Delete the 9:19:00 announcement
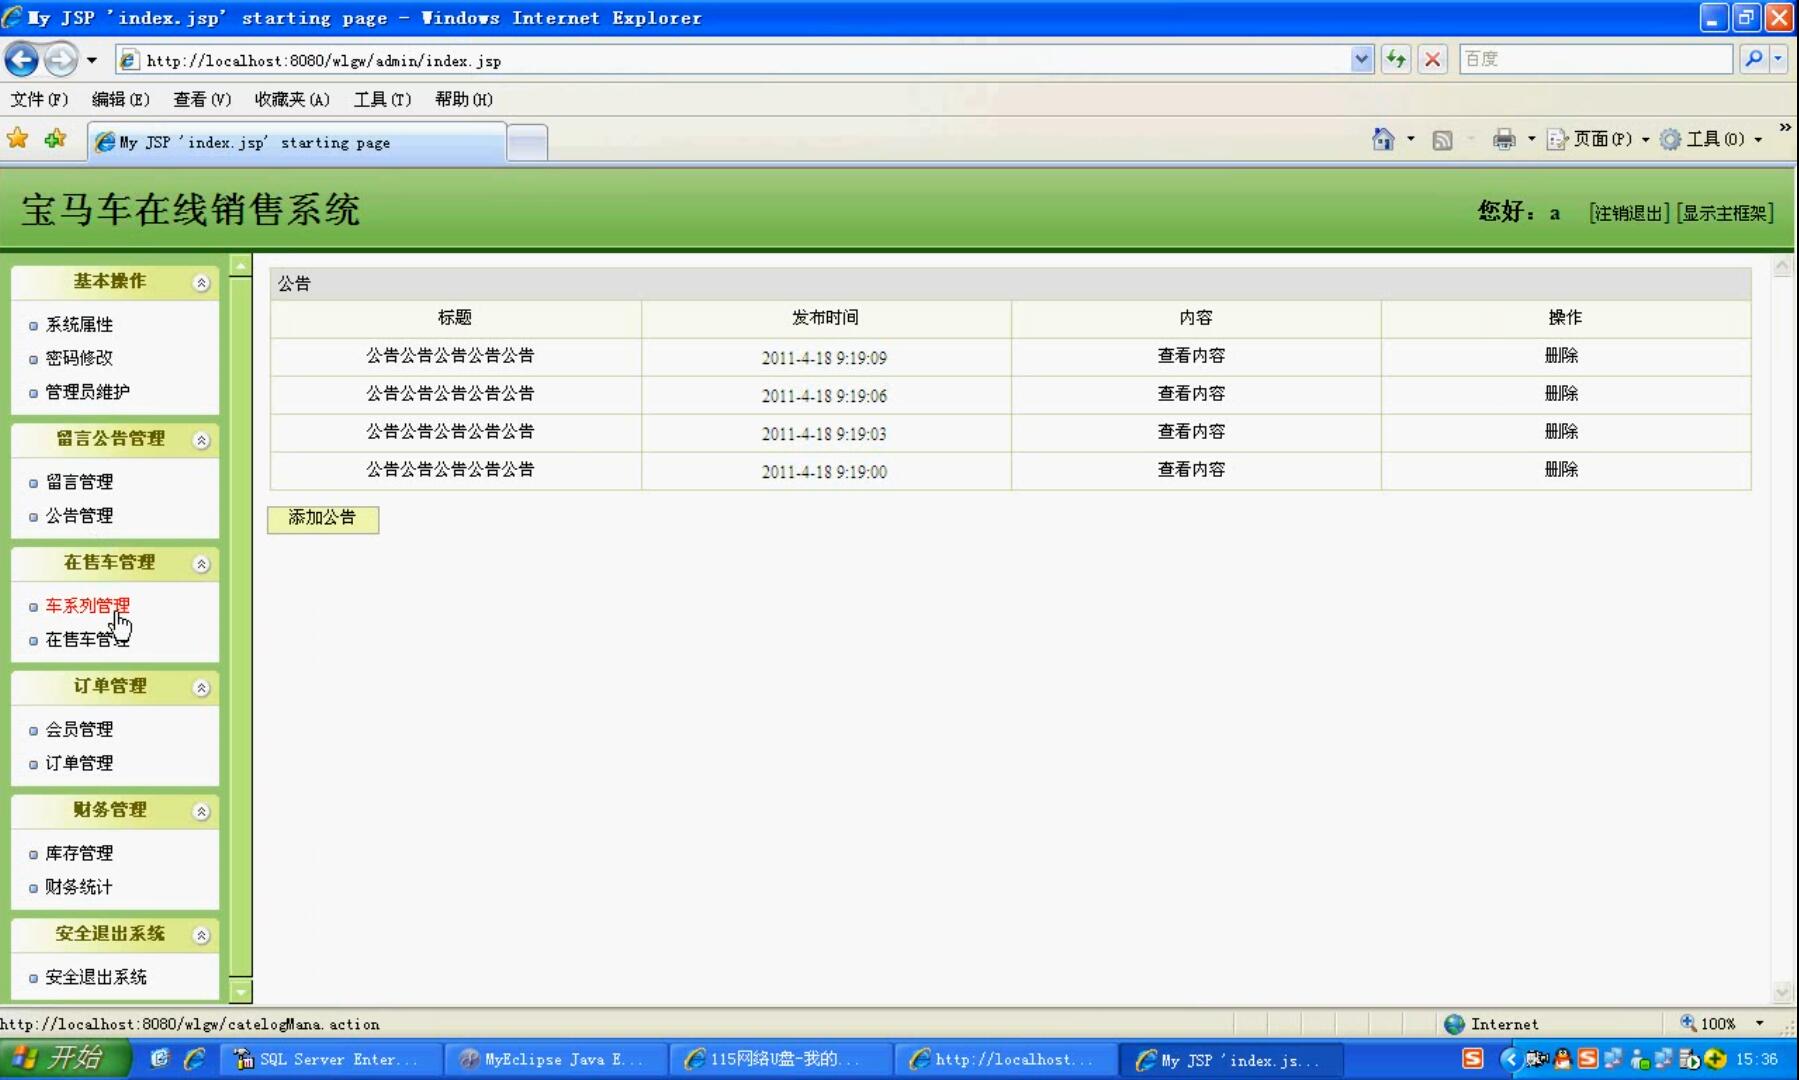The width and height of the screenshot is (1799, 1080). tap(1561, 470)
